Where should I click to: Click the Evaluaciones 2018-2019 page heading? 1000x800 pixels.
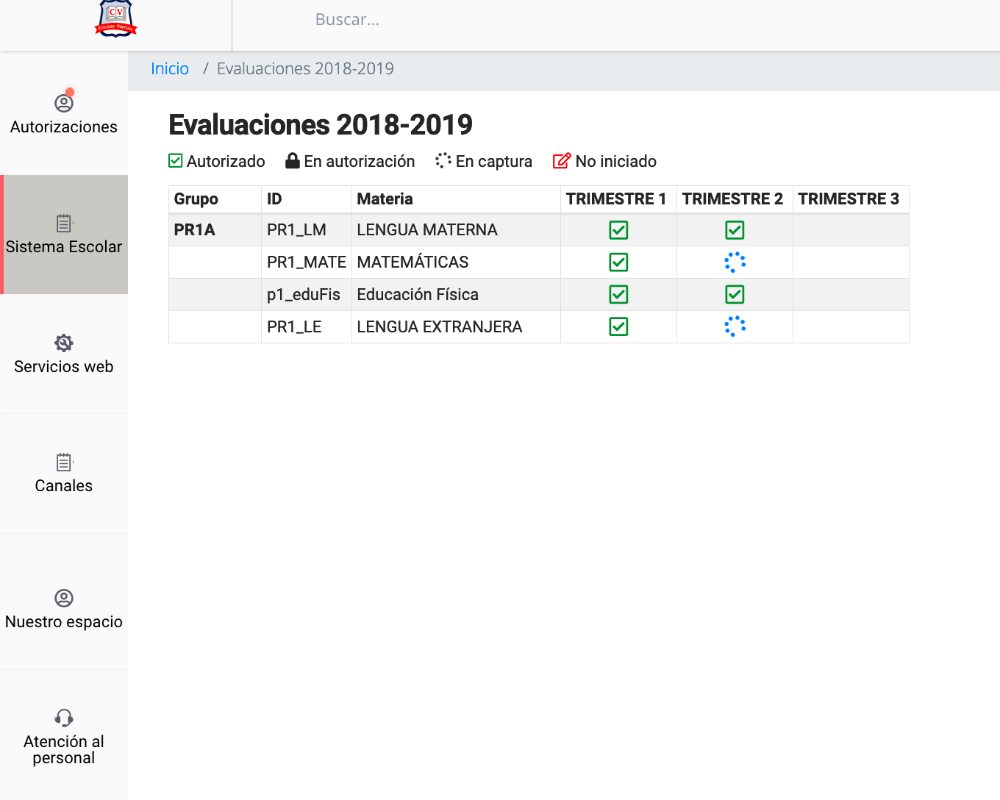[320, 125]
